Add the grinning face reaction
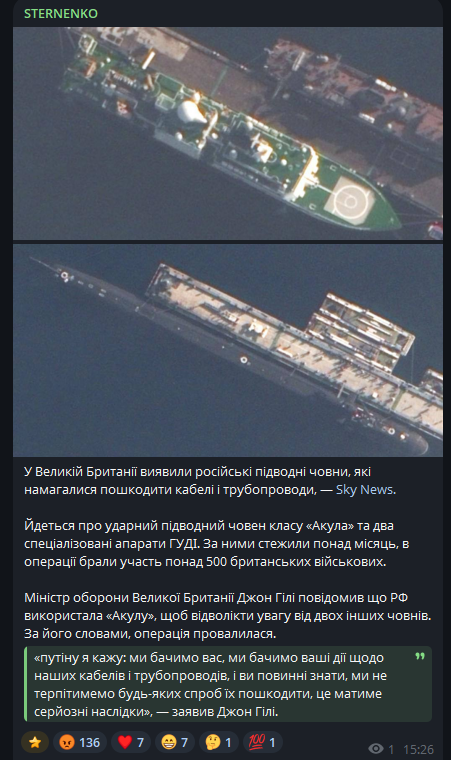 175,742
